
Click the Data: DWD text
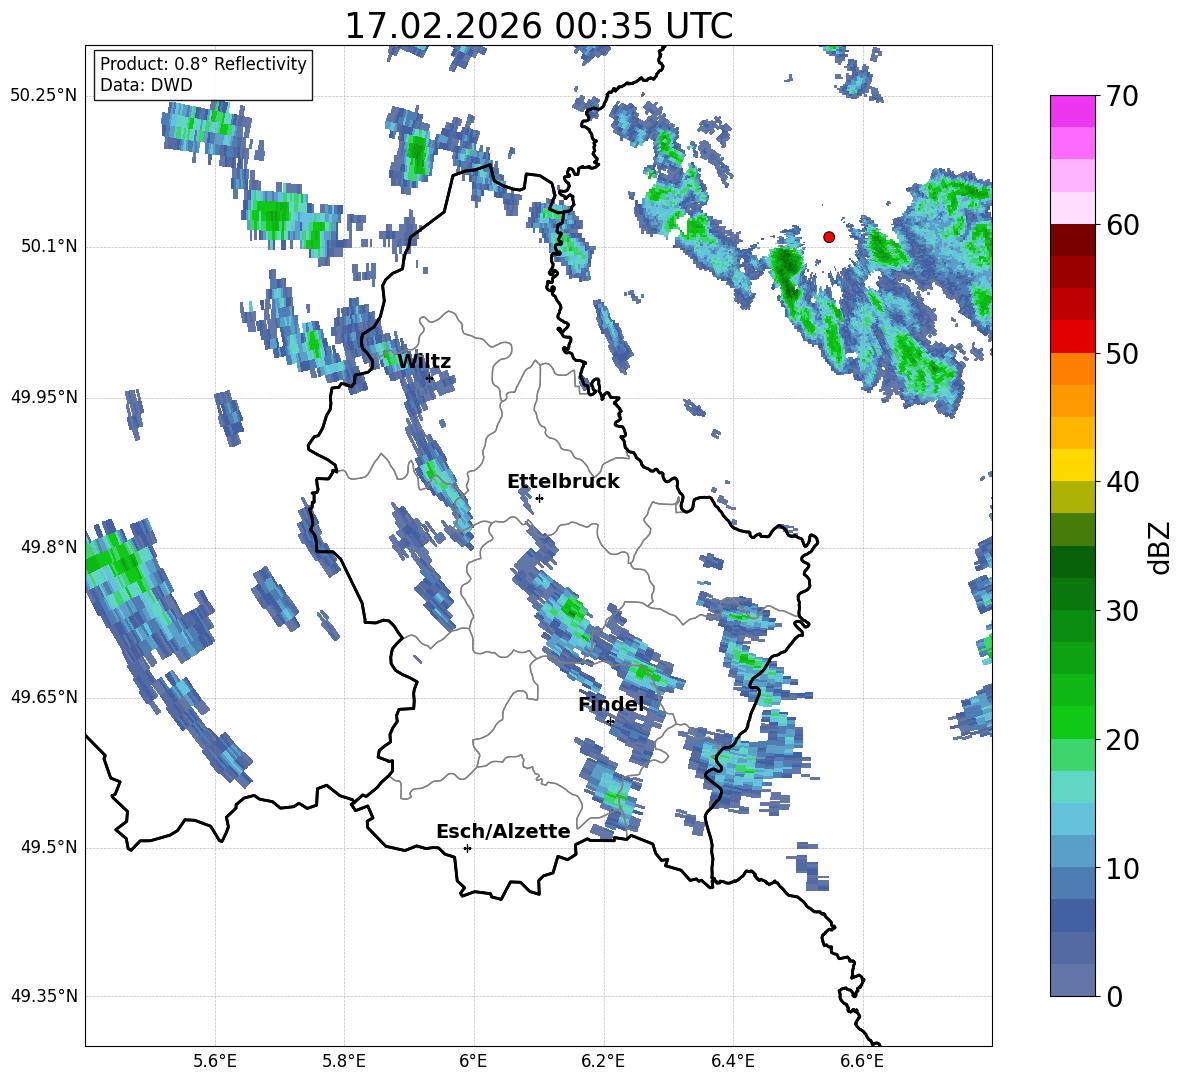pyautogui.click(x=146, y=85)
